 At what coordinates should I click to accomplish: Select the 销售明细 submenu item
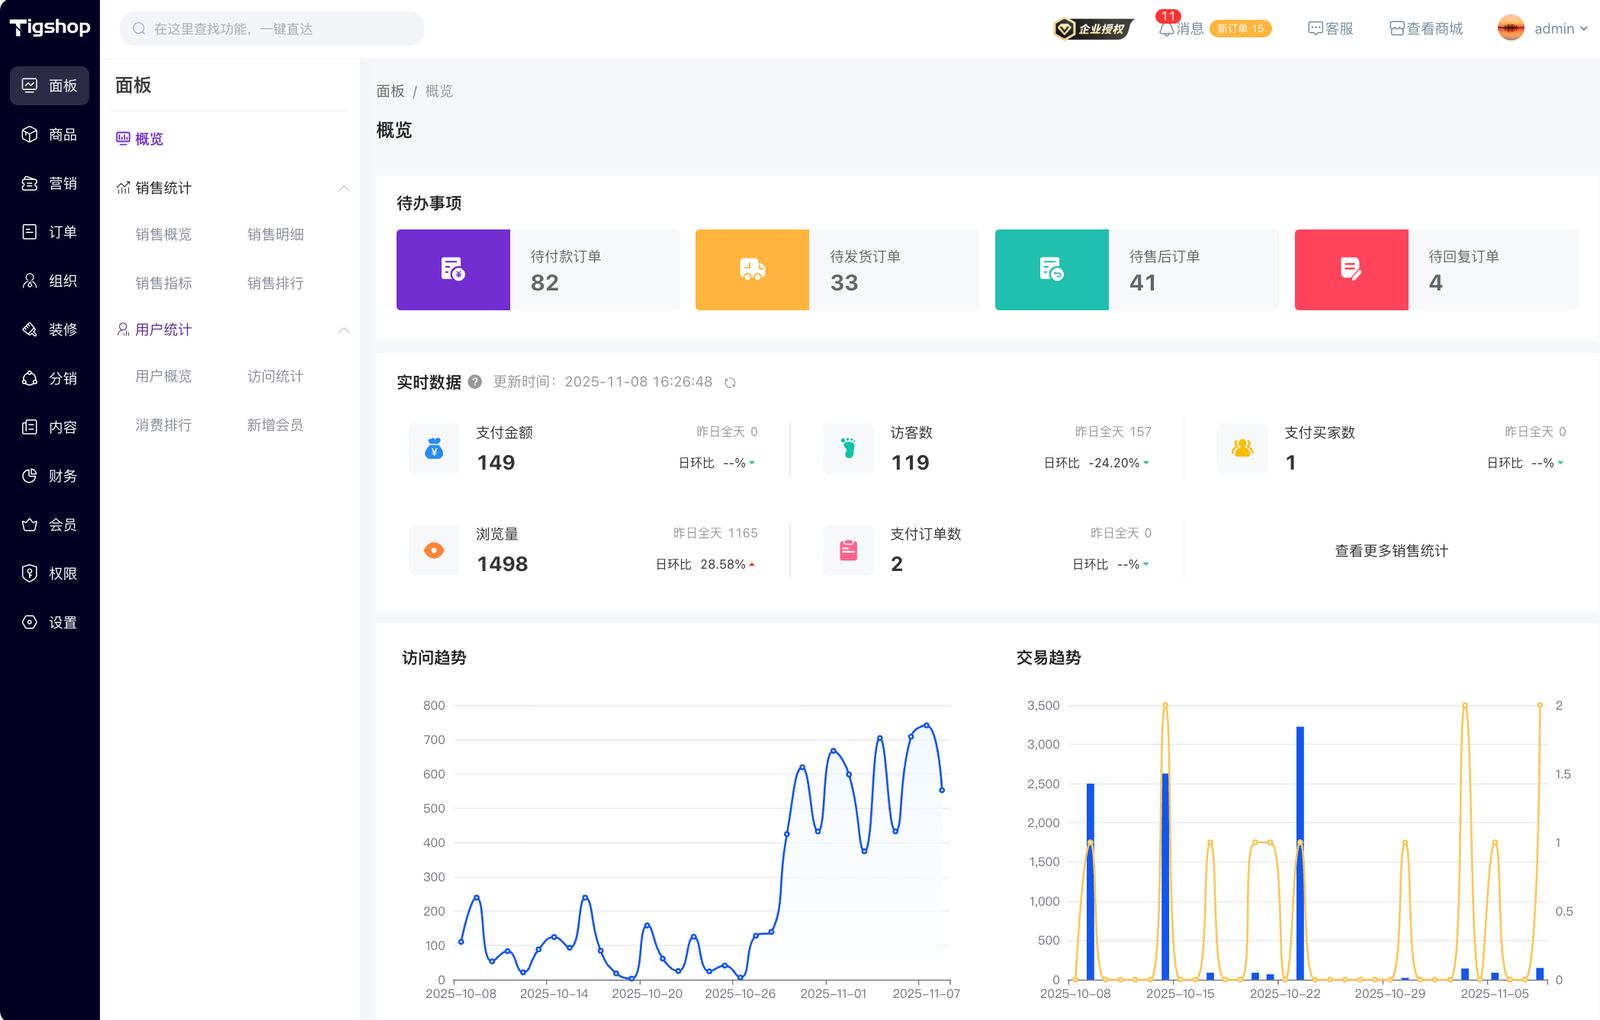click(x=275, y=234)
